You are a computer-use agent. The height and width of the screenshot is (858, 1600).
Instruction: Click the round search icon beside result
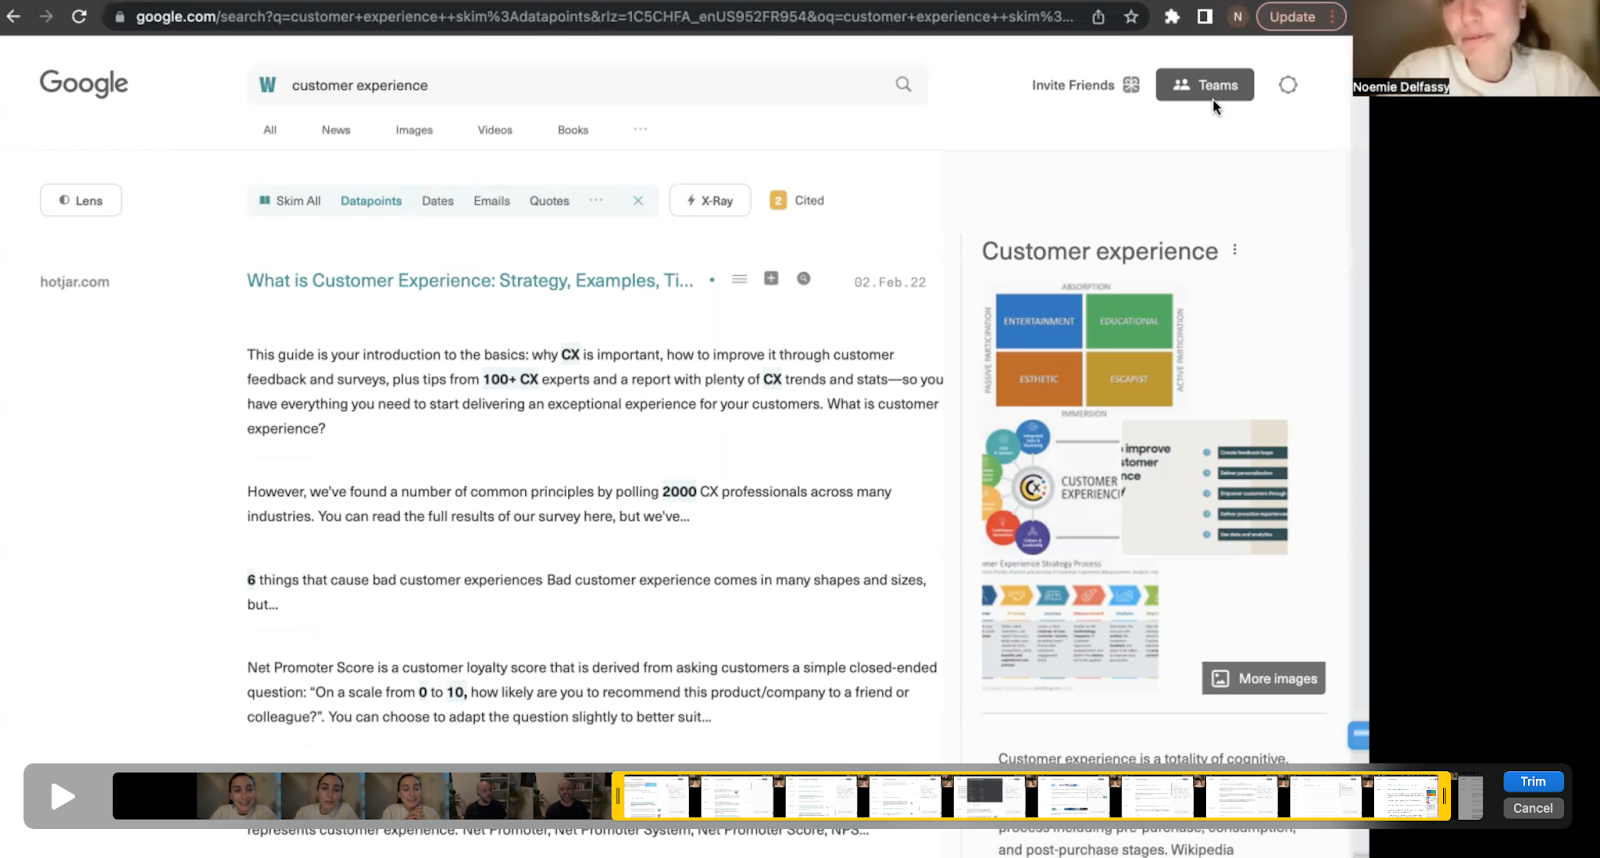[803, 279]
